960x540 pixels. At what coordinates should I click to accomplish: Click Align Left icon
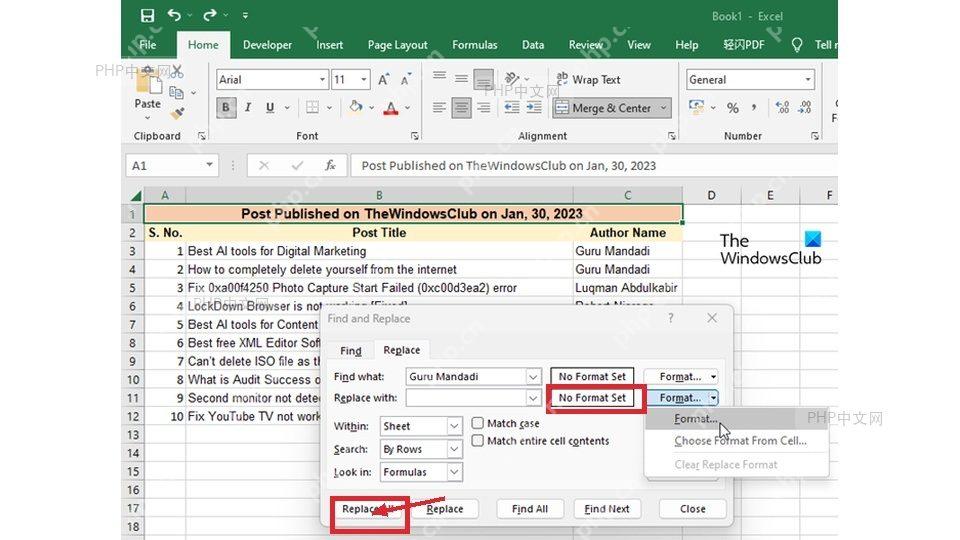pyautogui.click(x=439, y=108)
